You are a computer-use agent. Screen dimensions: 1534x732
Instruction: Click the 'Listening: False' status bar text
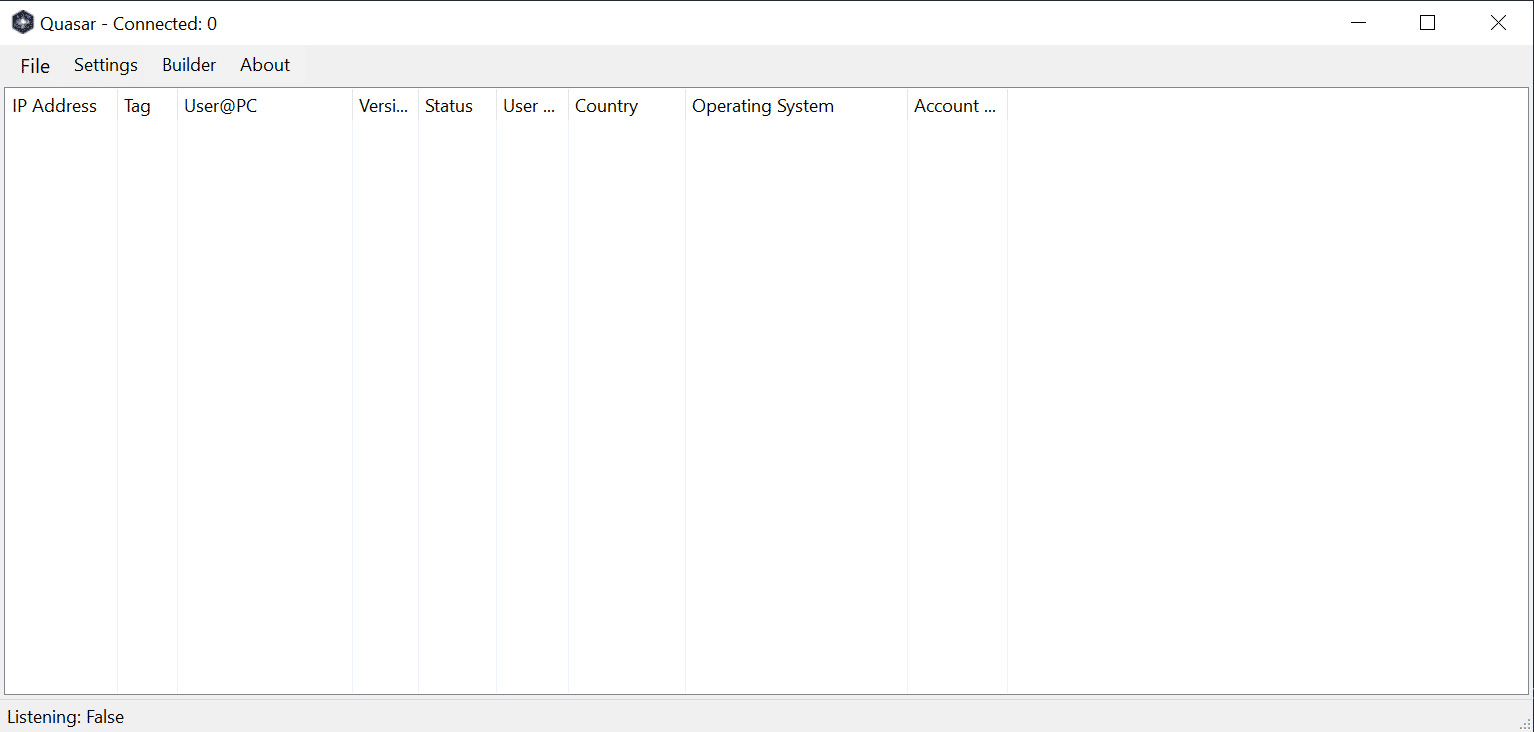tap(66, 717)
